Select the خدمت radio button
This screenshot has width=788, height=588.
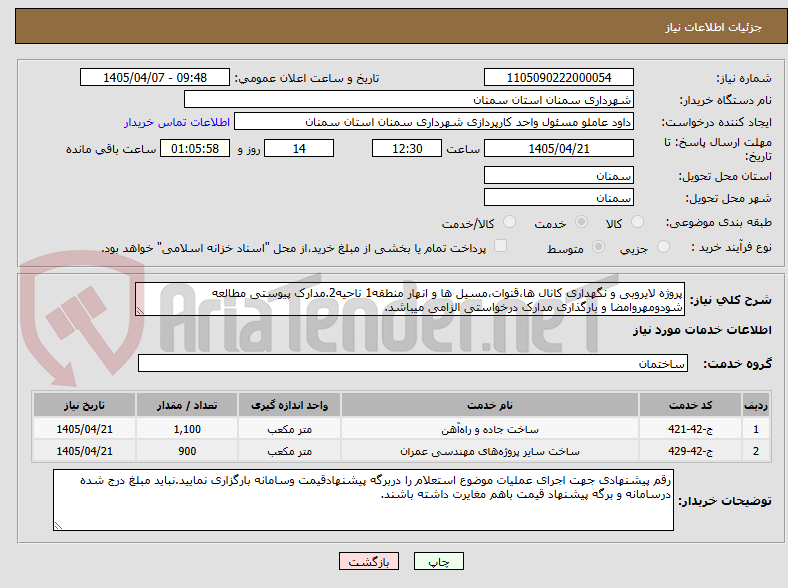click(x=581, y=222)
